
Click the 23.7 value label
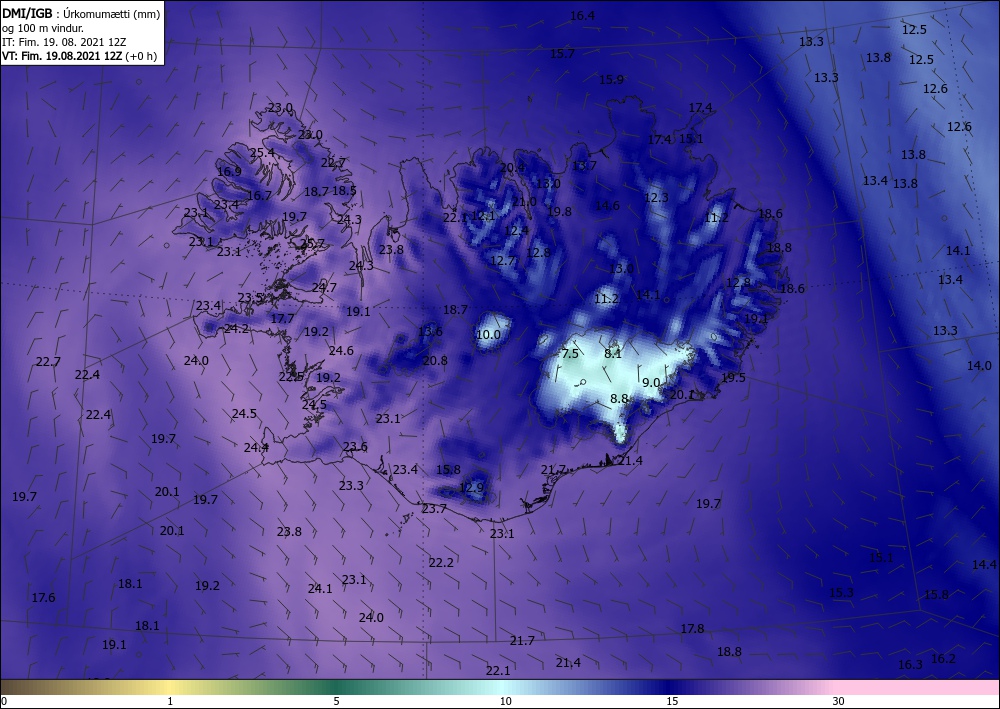click(x=434, y=509)
